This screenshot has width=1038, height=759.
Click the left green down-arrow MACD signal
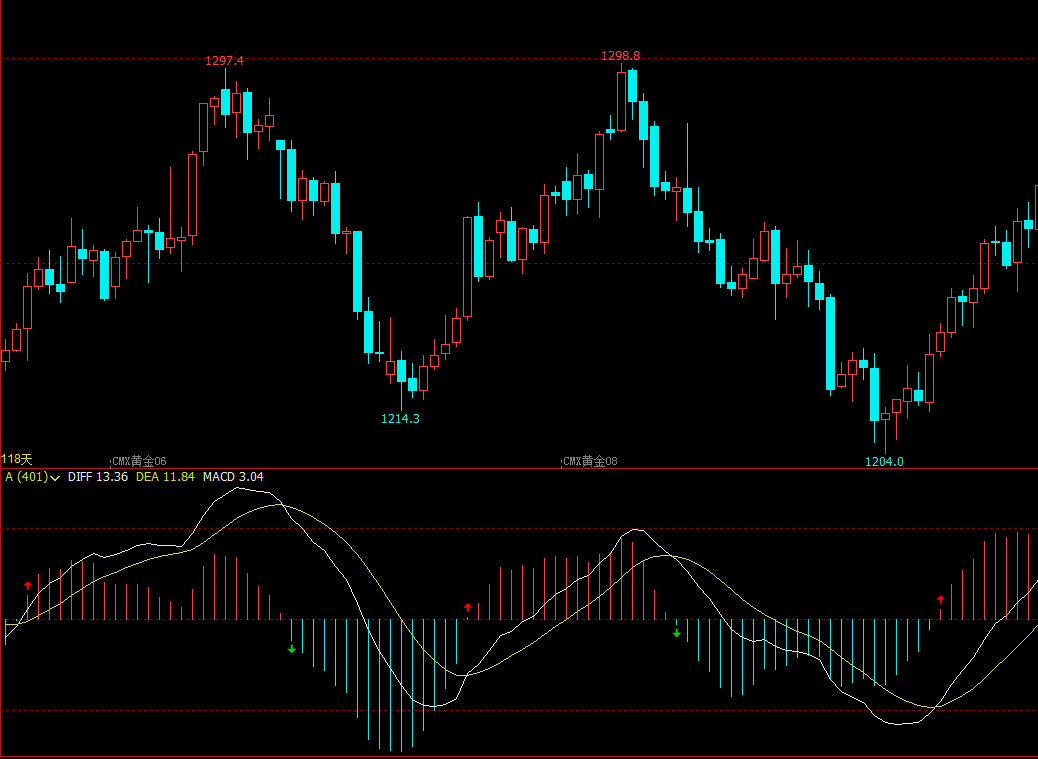click(292, 649)
